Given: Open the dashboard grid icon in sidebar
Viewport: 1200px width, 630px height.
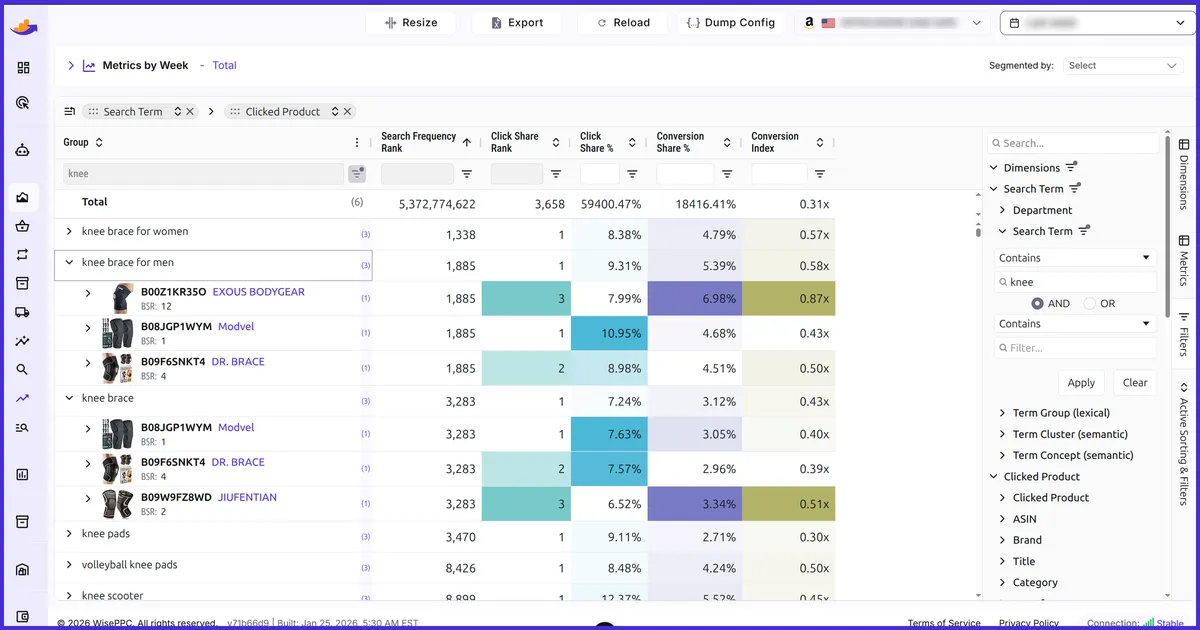Looking at the screenshot, I should click(x=23, y=68).
